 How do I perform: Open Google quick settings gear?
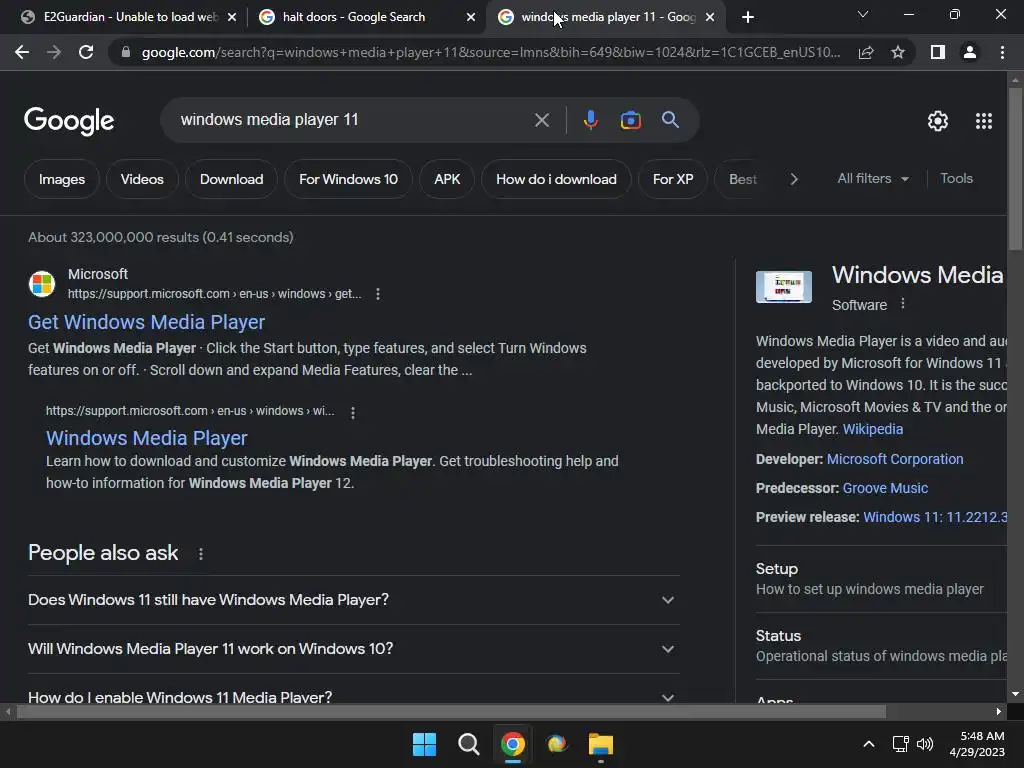point(938,121)
